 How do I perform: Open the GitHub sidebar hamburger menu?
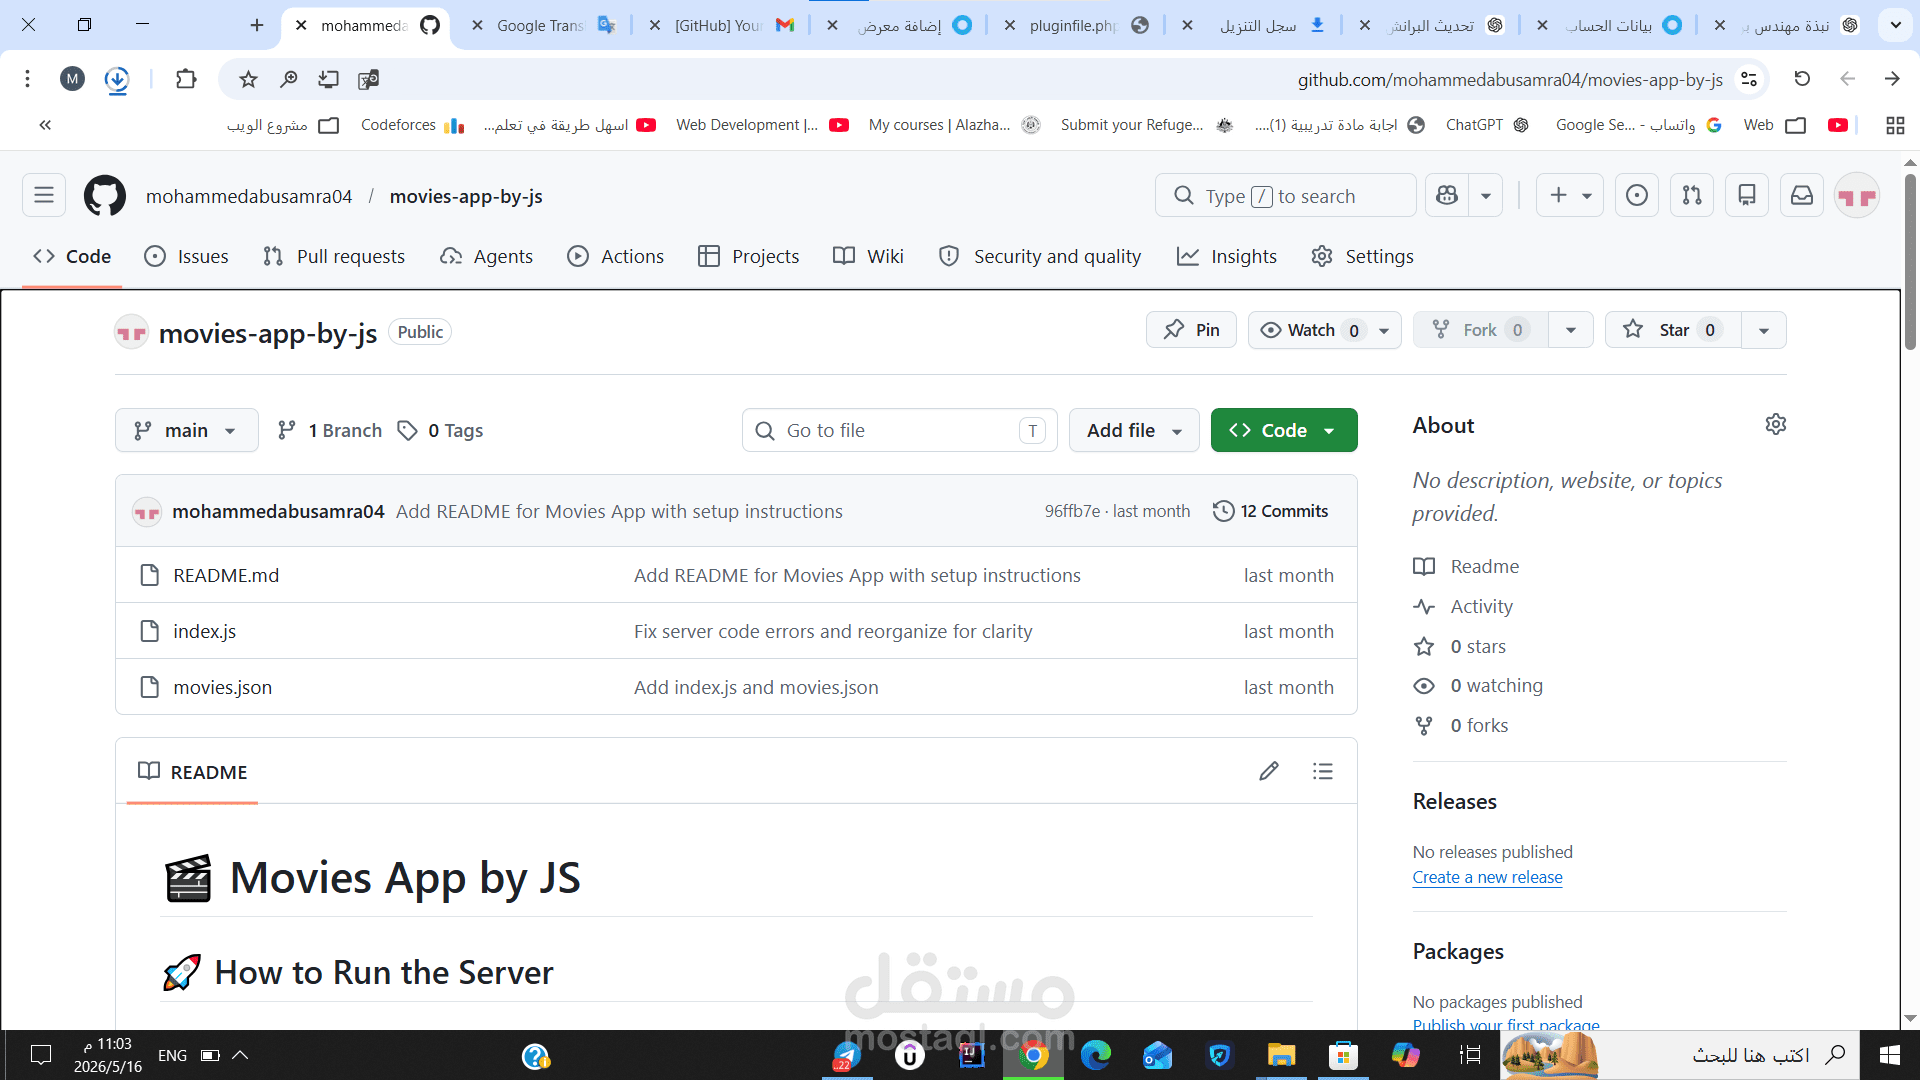click(44, 195)
